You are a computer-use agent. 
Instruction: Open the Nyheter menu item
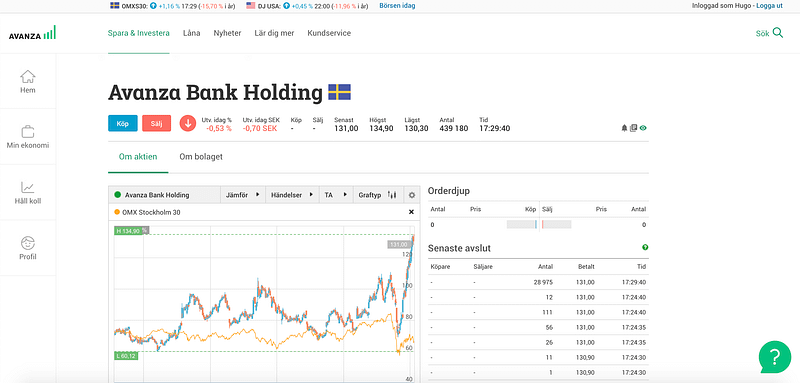(x=228, y=33)
